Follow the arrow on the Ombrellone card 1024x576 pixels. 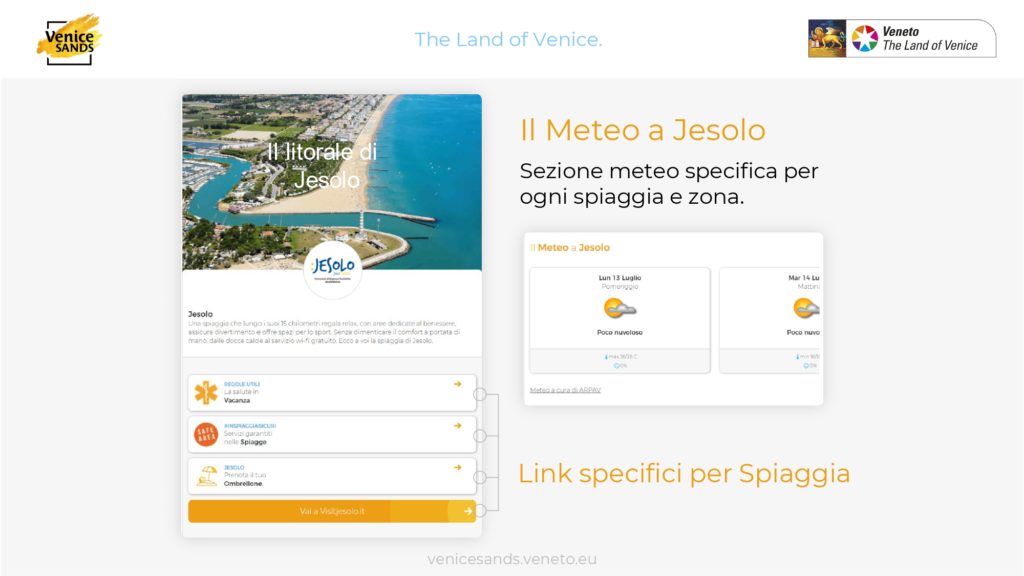click(x=457, y=468)
